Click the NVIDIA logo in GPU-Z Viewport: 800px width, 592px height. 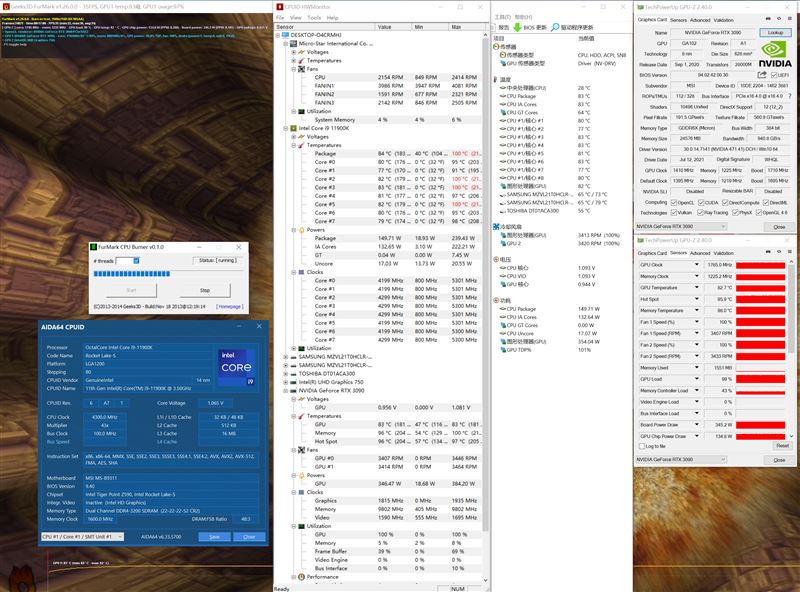coord(775,54)
